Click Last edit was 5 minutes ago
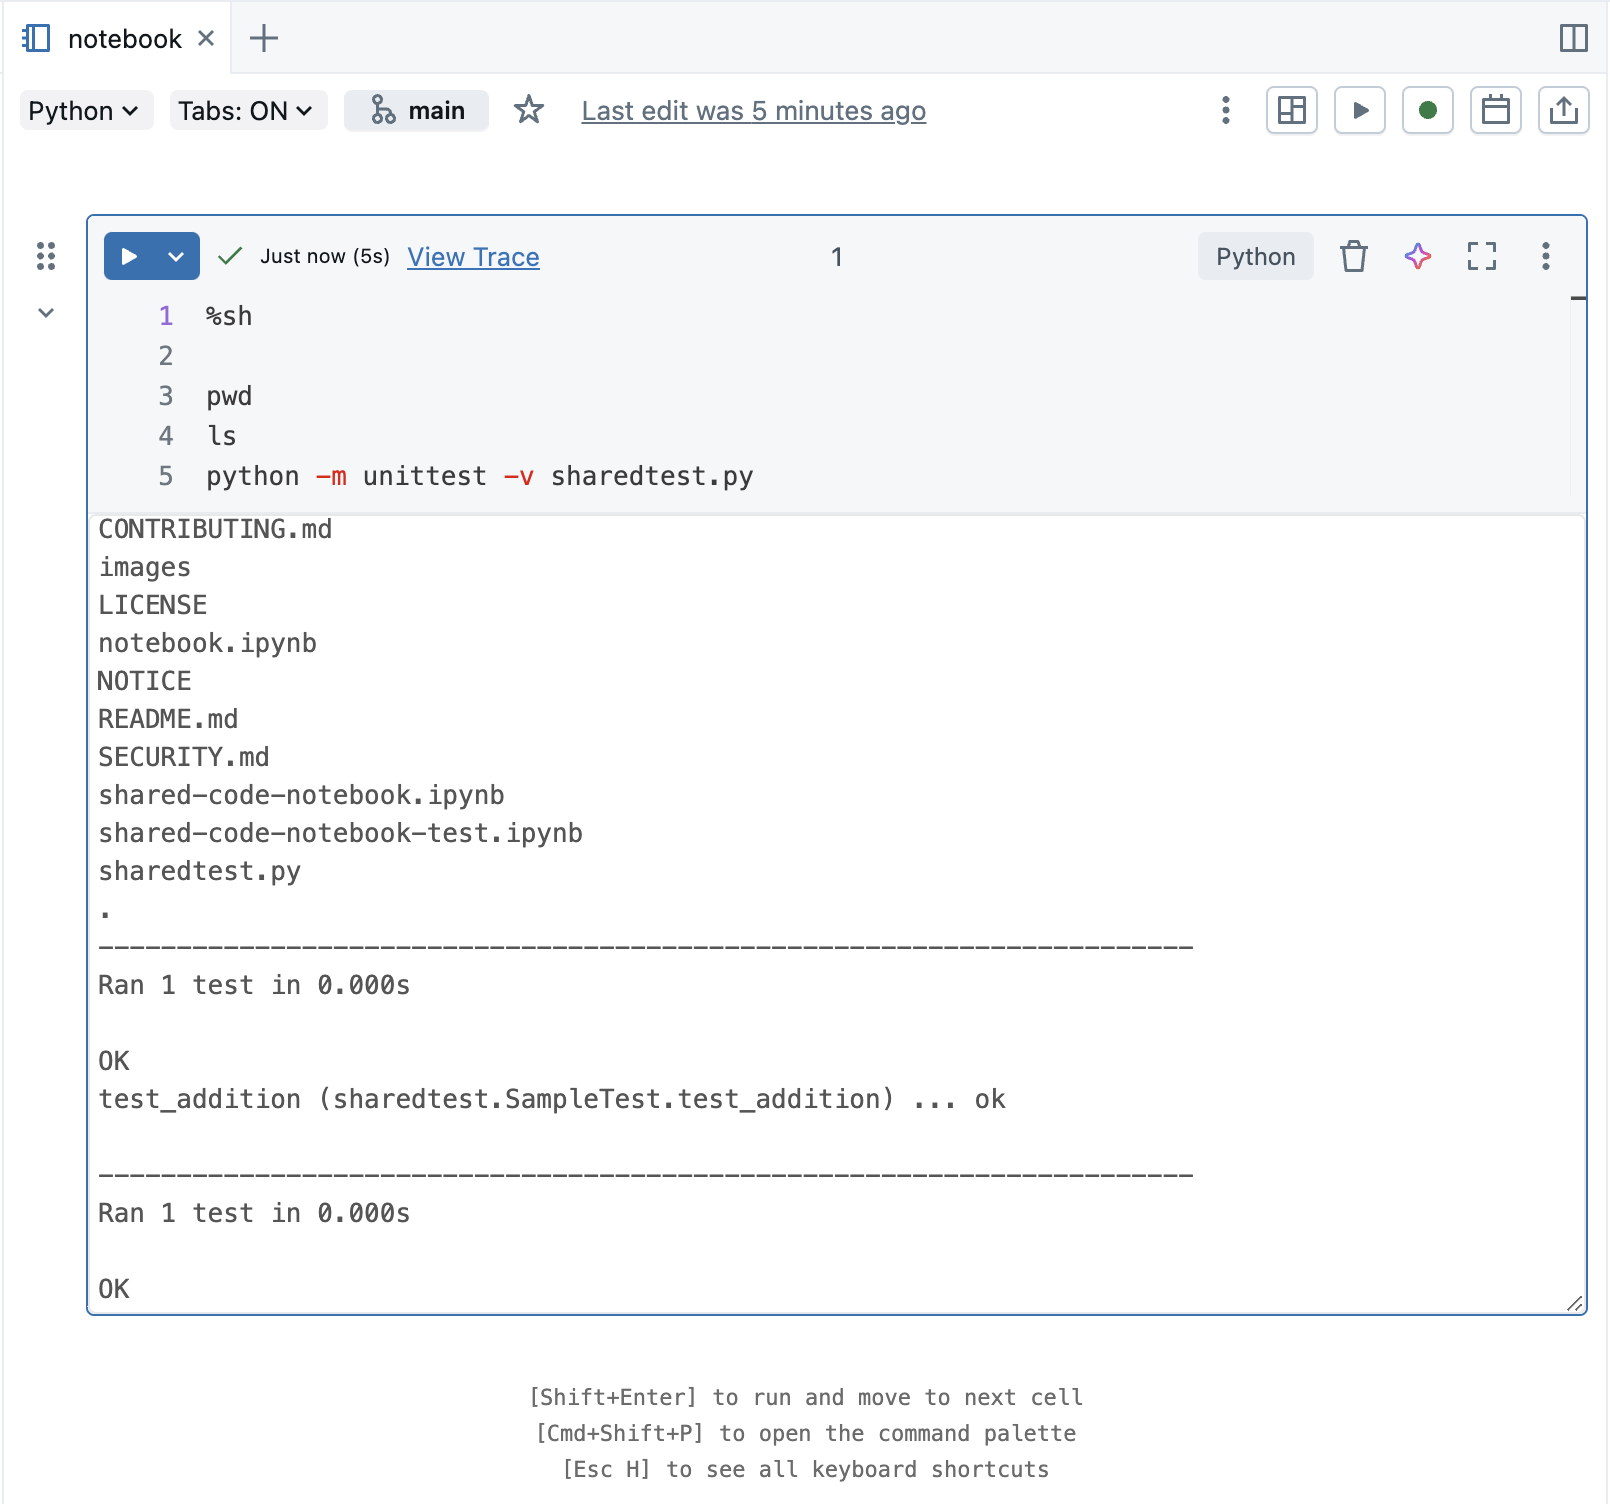The image size is (1610, 1504). point(753,111)
